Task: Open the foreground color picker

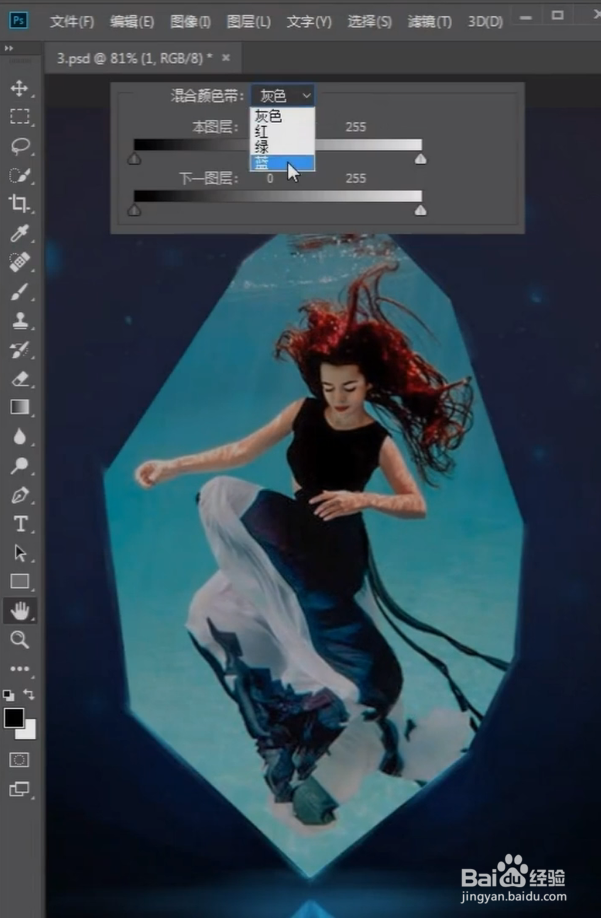Action: 13,718
